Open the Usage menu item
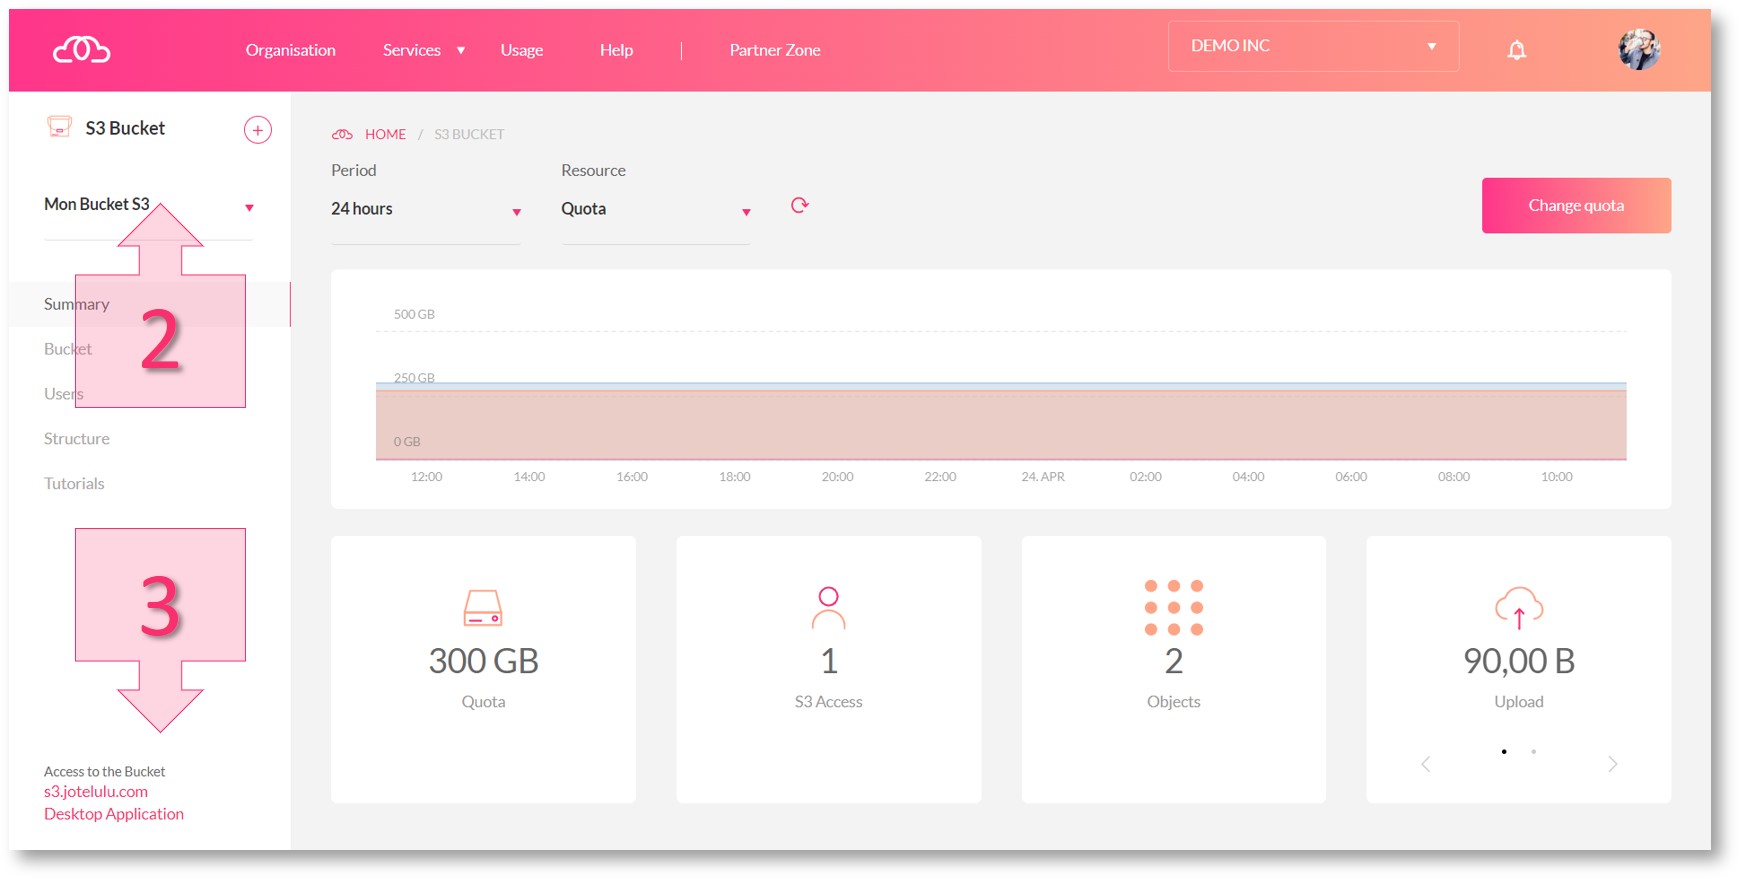Image resolution: width=1740 pixels, height=879 pixels. [521, 50]
